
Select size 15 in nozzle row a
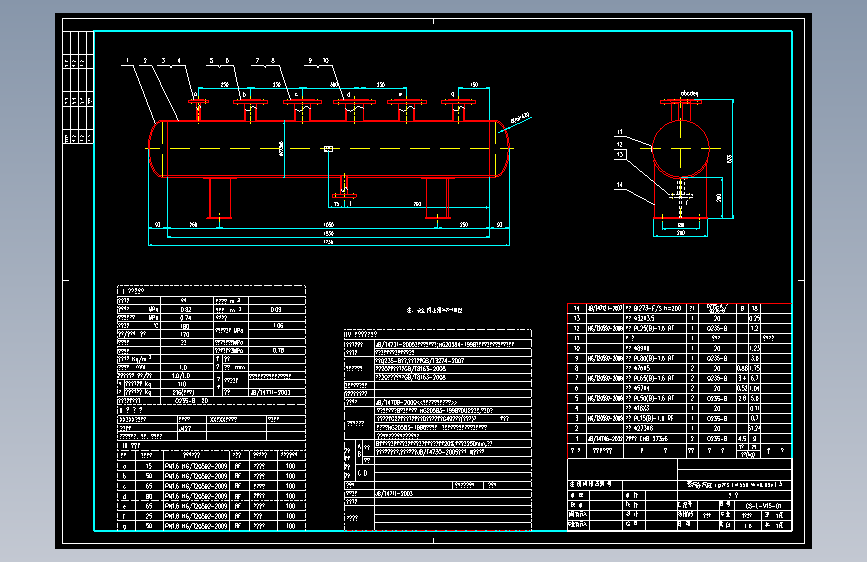[149, 466]
